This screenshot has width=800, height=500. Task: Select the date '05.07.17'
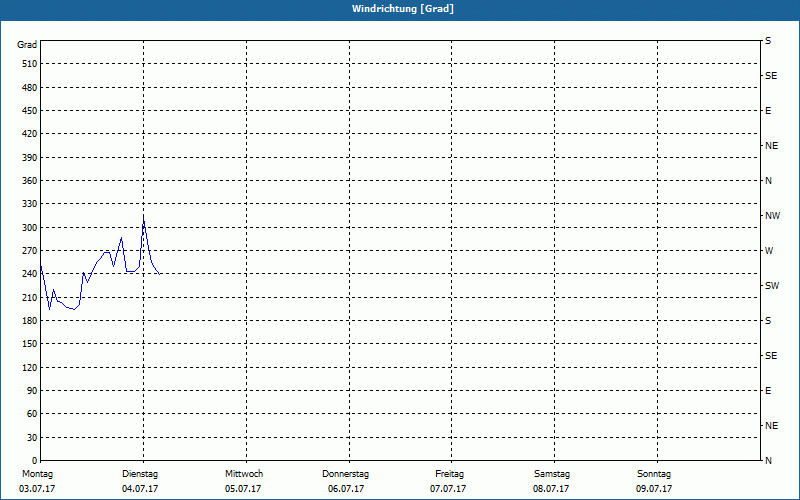tap(243, 489)
